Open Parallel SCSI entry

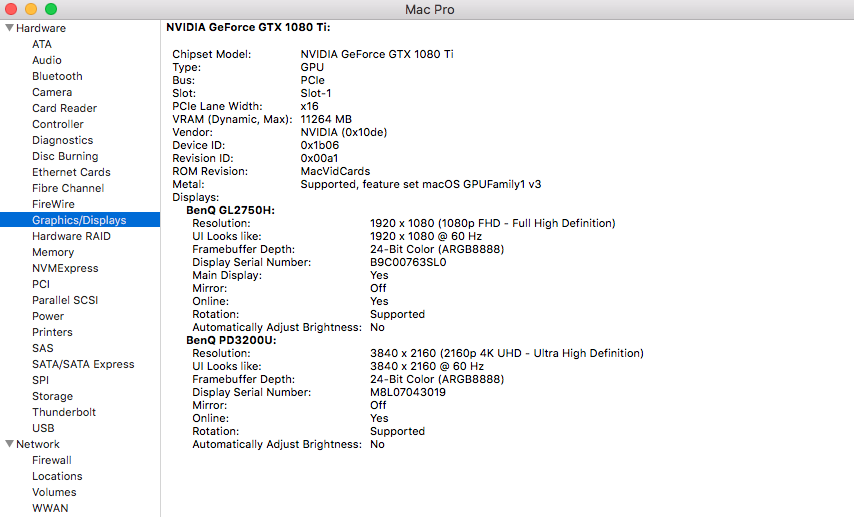[x=65, y=300]
